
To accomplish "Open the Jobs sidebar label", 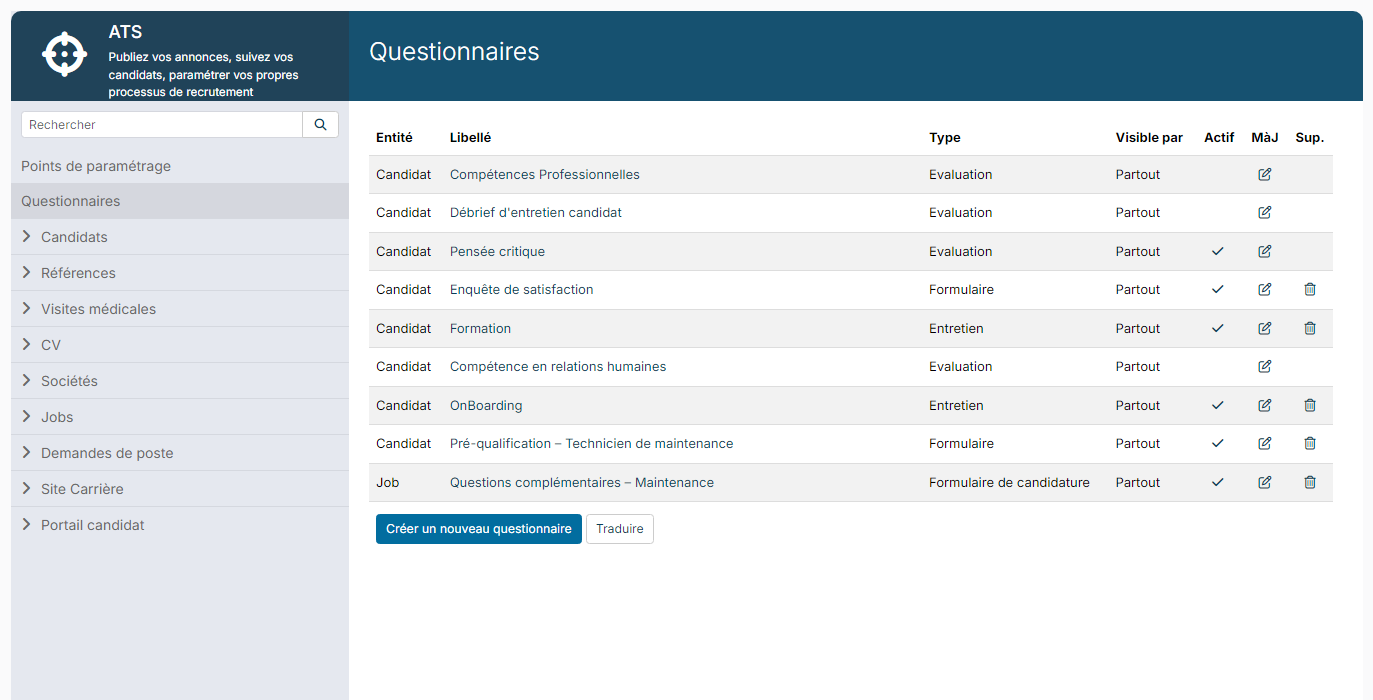I will [x=57, y=417].
